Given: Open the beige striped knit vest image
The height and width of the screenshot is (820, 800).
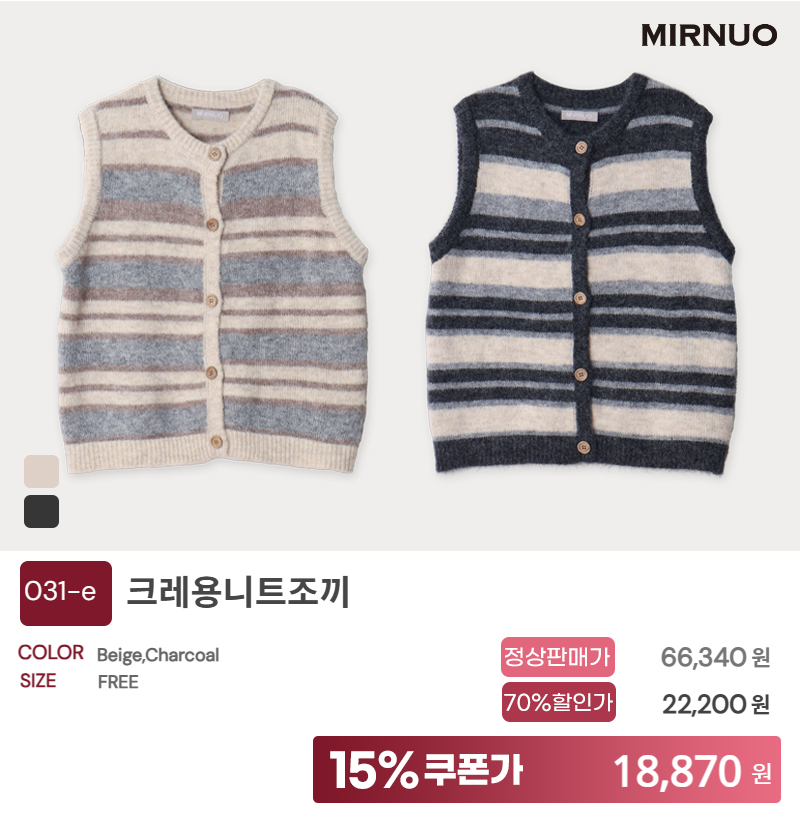Looking at the screenshot, I should tap(212, 275).
